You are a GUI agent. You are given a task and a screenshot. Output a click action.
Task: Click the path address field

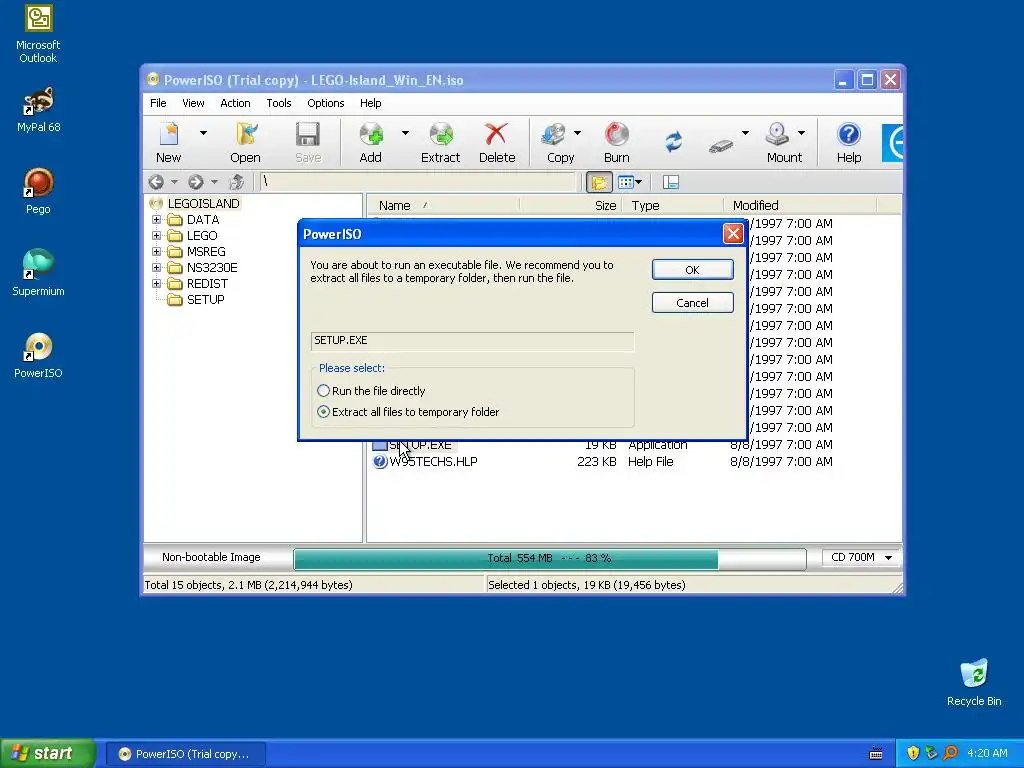coord(418,182)
